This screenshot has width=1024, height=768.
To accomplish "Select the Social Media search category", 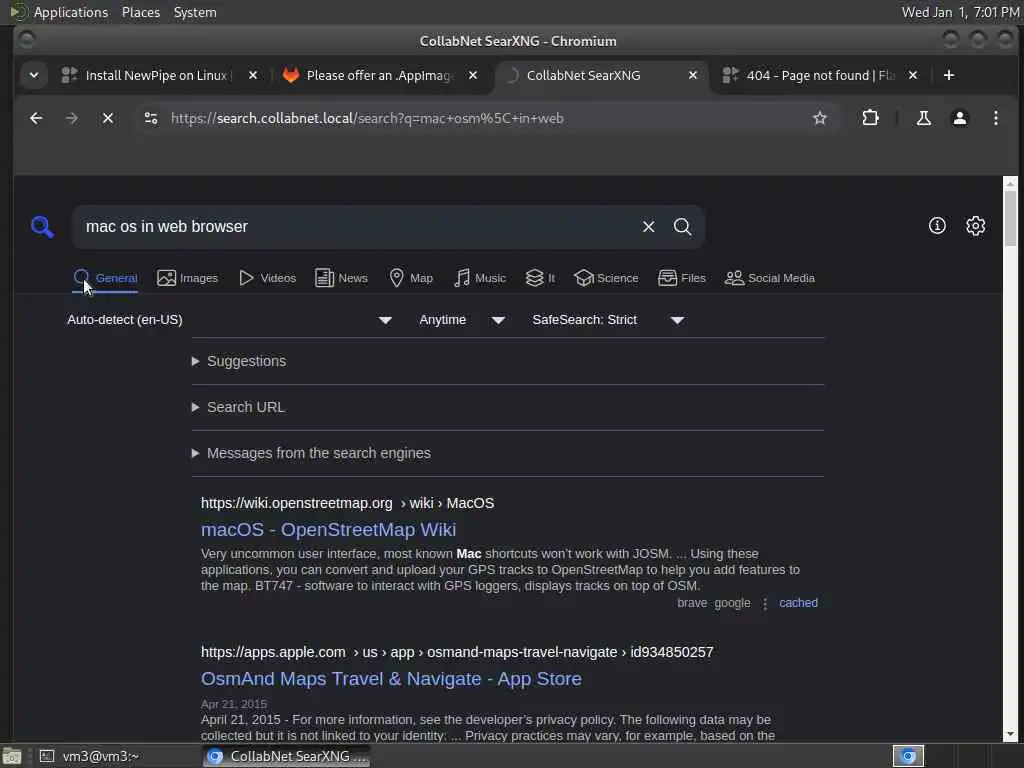I will coord(770,278).
